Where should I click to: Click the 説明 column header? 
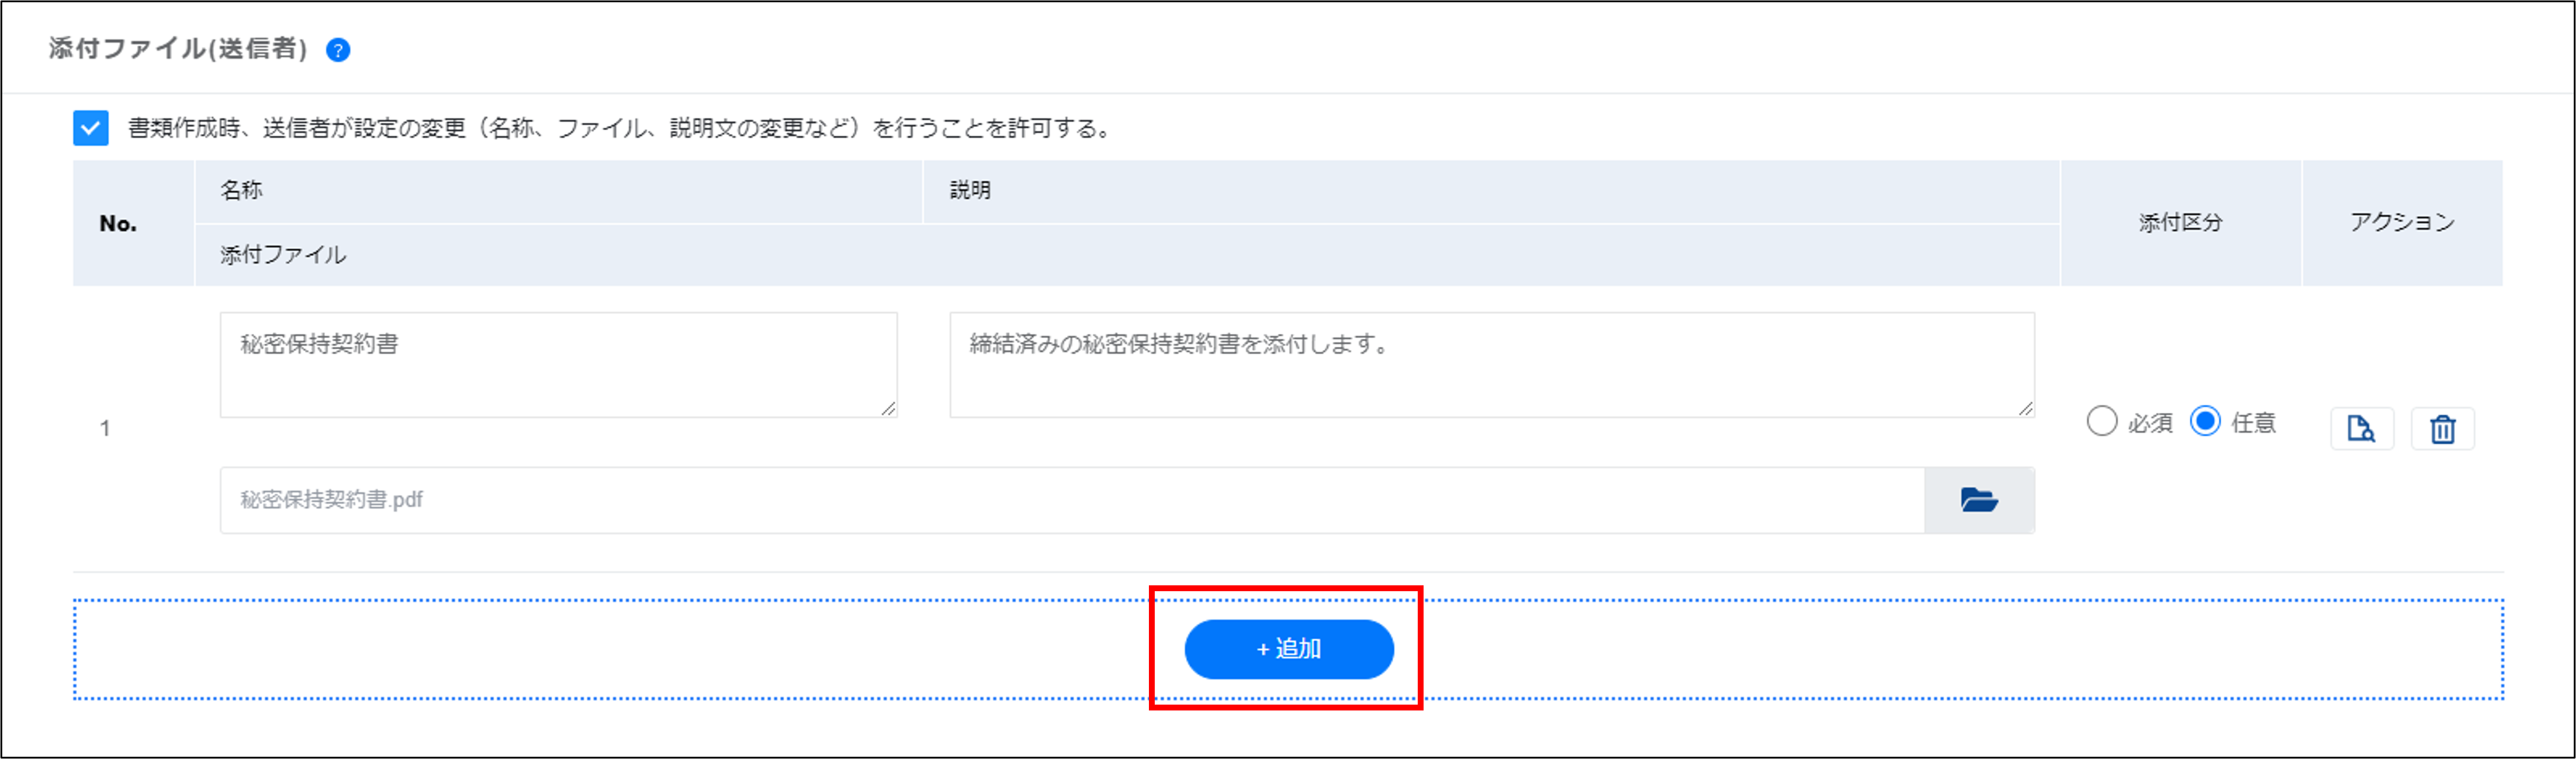tap(970, 190)
